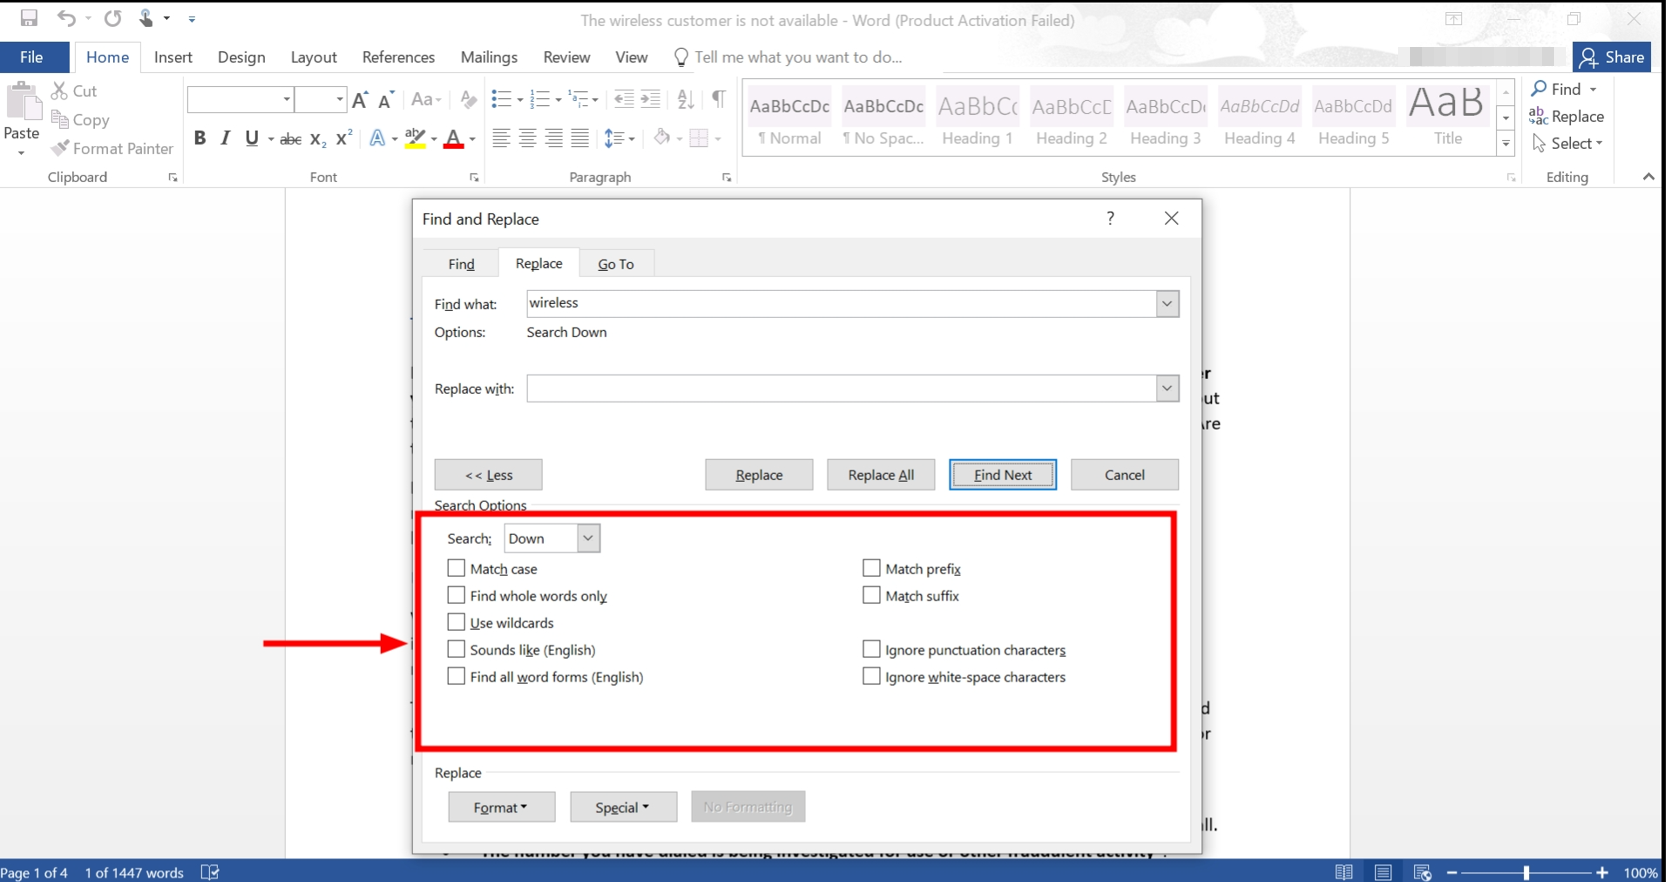Viewport: 1666px width, 882px height.
Task: Check Sounds like (English)
Action: [456, 649]
